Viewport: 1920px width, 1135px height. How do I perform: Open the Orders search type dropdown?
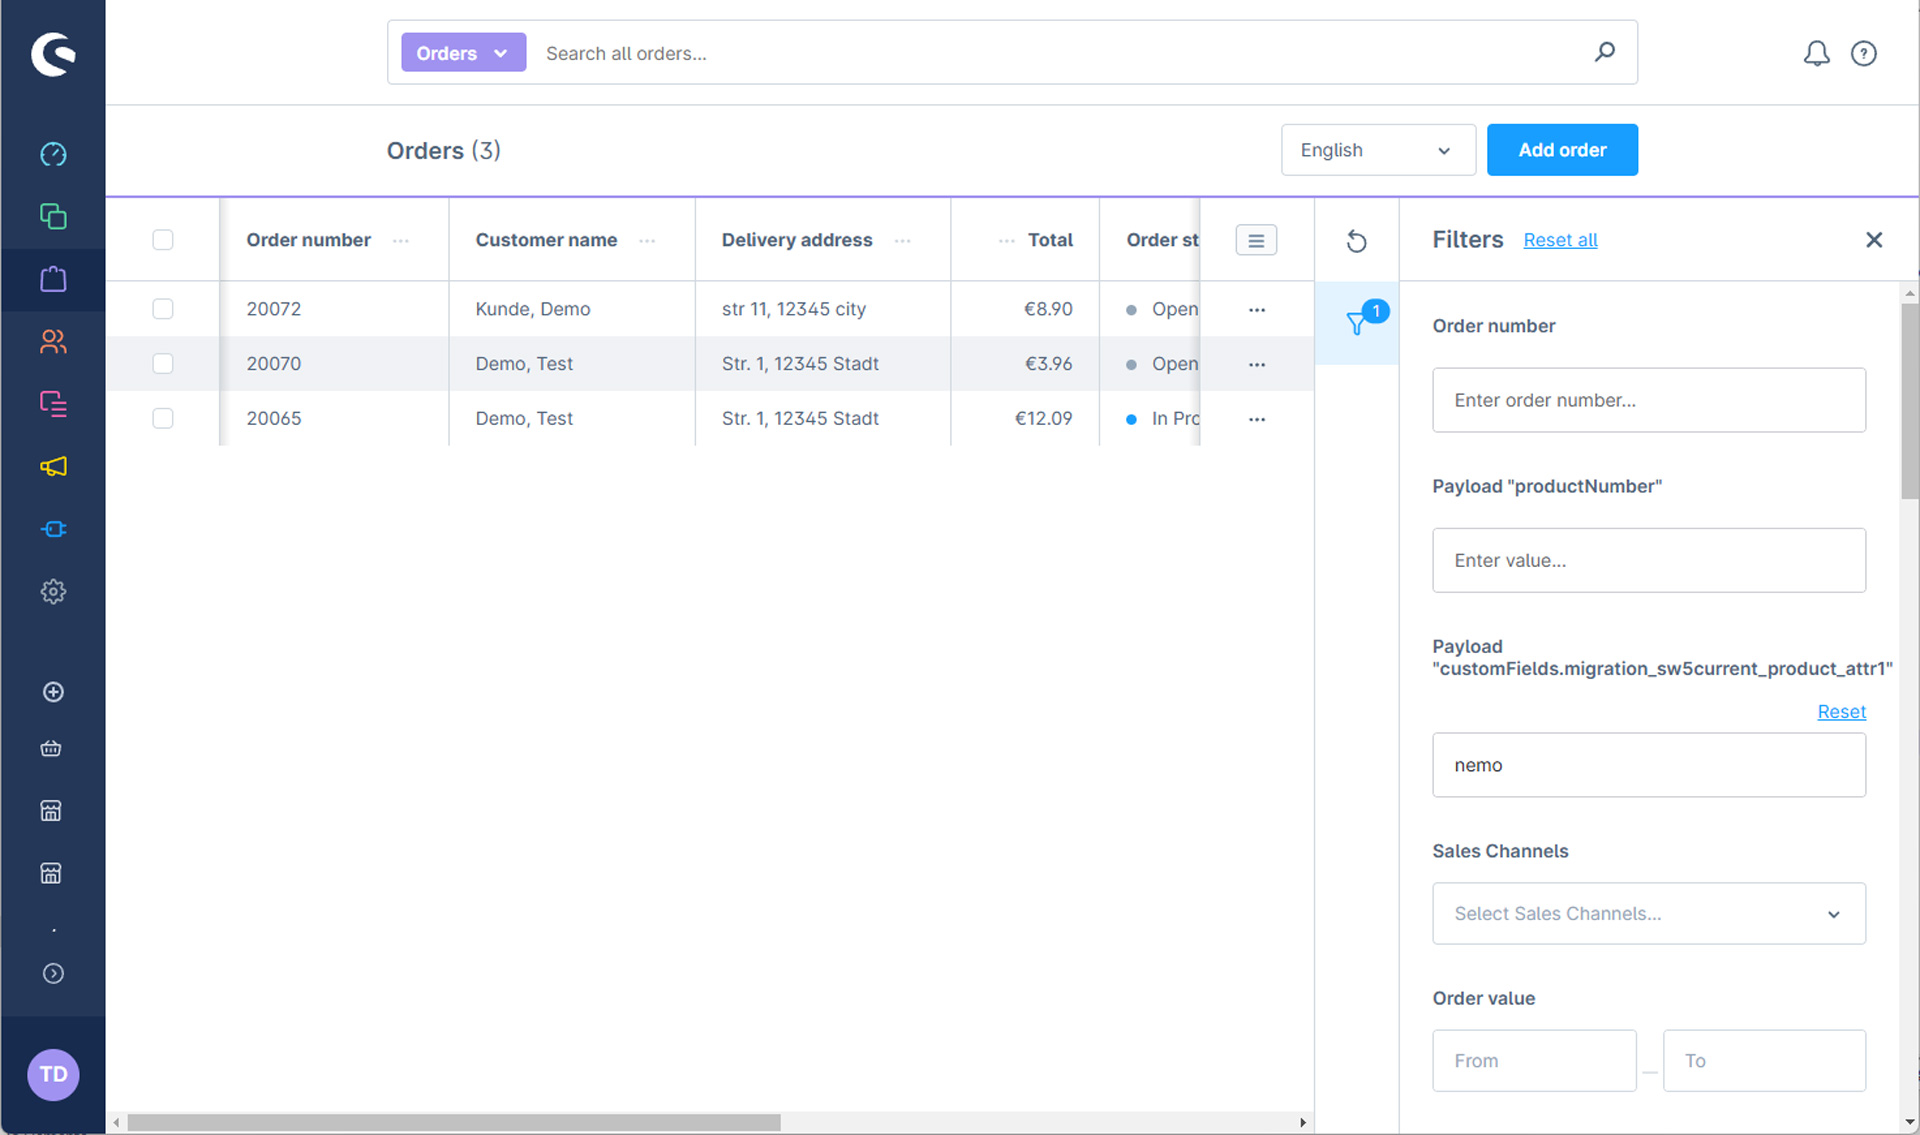click(463, 53)
